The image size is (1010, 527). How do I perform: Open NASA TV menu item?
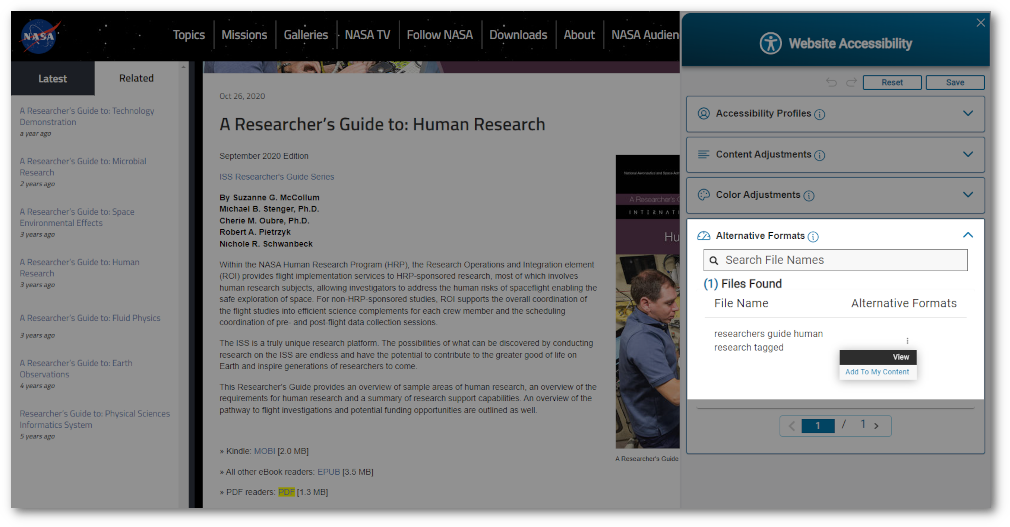pyautogui.click(x=367, y=35)
